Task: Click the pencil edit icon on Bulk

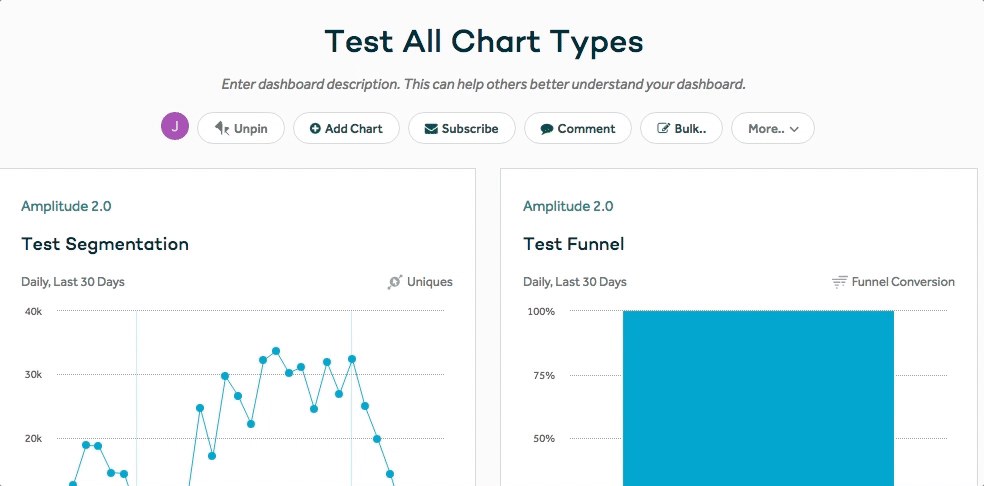Action: 663,129
